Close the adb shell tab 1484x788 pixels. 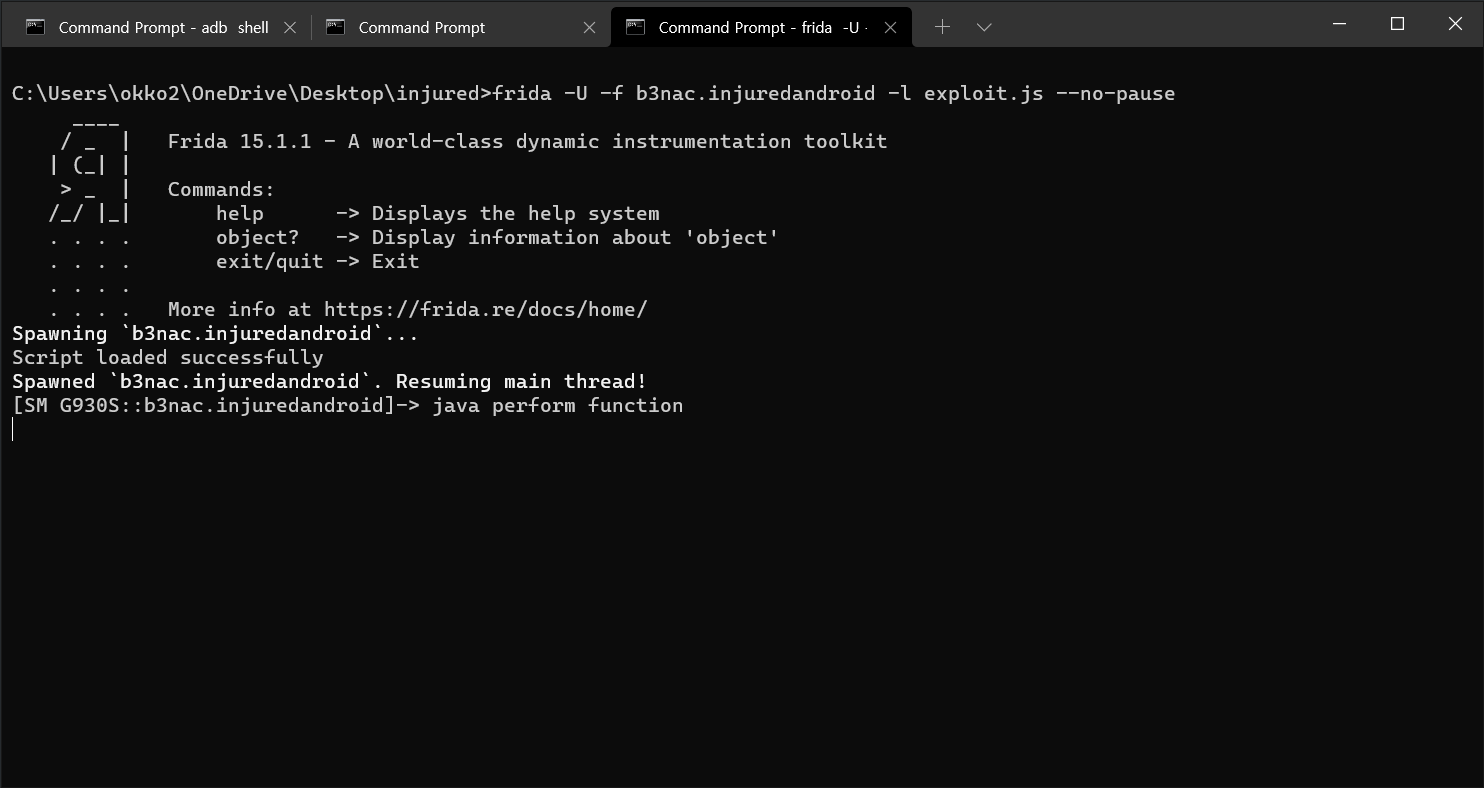[x=290, y=28]
